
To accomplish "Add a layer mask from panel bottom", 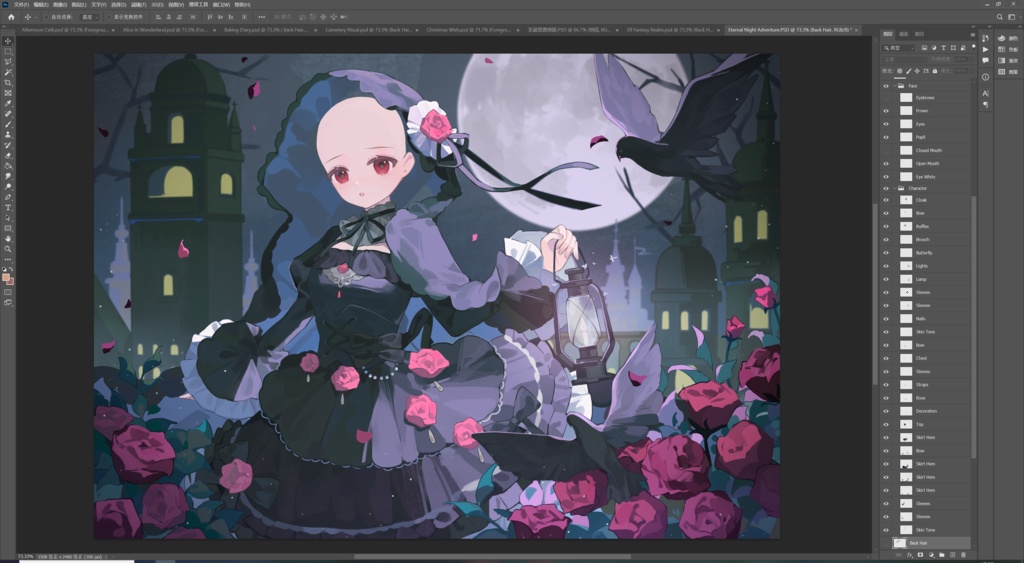I will pyautogui.click(x=920, y=555).
